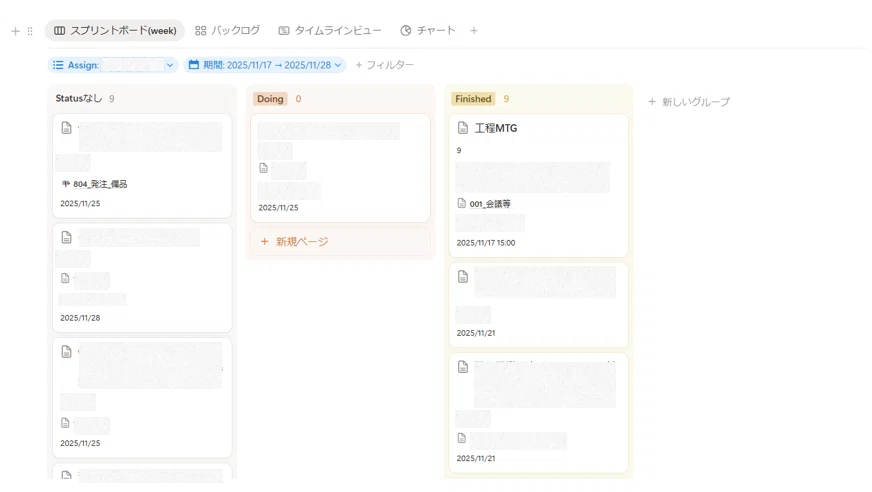This screenshot has height=492, width=872.
Task: Open the チャート tab
Action: tap(428, 31)
